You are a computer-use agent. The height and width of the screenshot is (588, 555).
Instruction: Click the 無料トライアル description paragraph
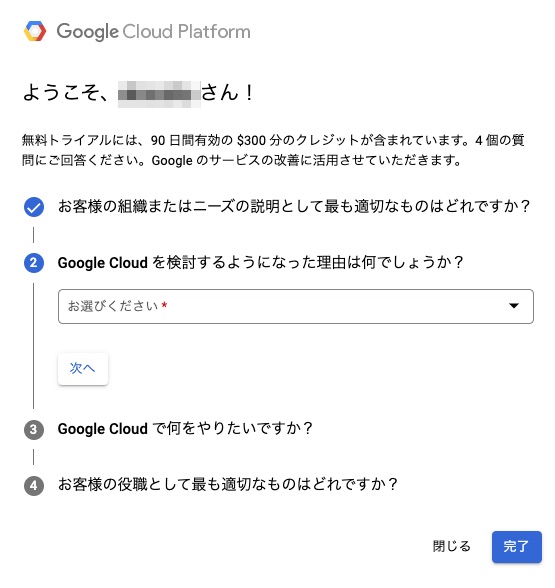(273, 150)
